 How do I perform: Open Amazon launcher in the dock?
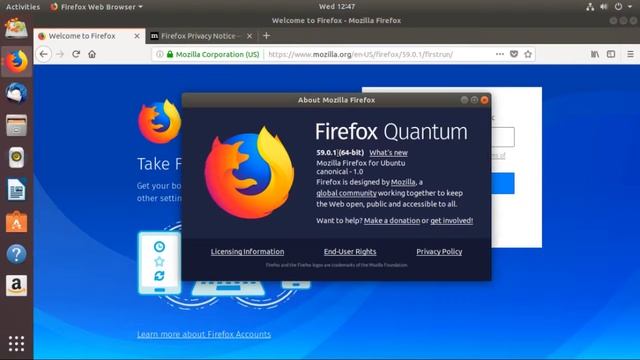[x=16, y=285]
